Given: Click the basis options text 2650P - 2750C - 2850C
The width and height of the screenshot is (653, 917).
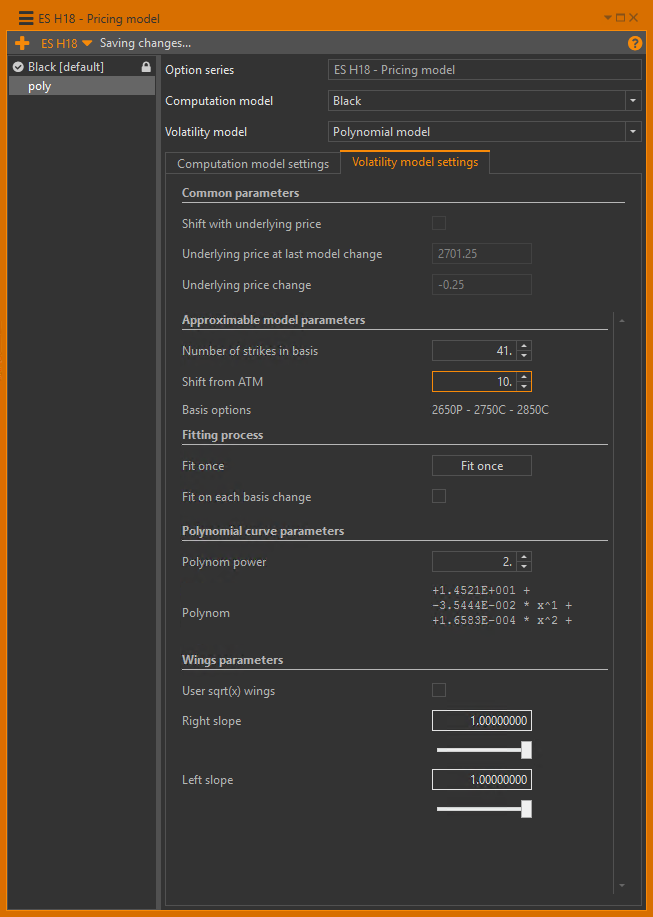Looking at the screenshot, I should coord(490,410).
